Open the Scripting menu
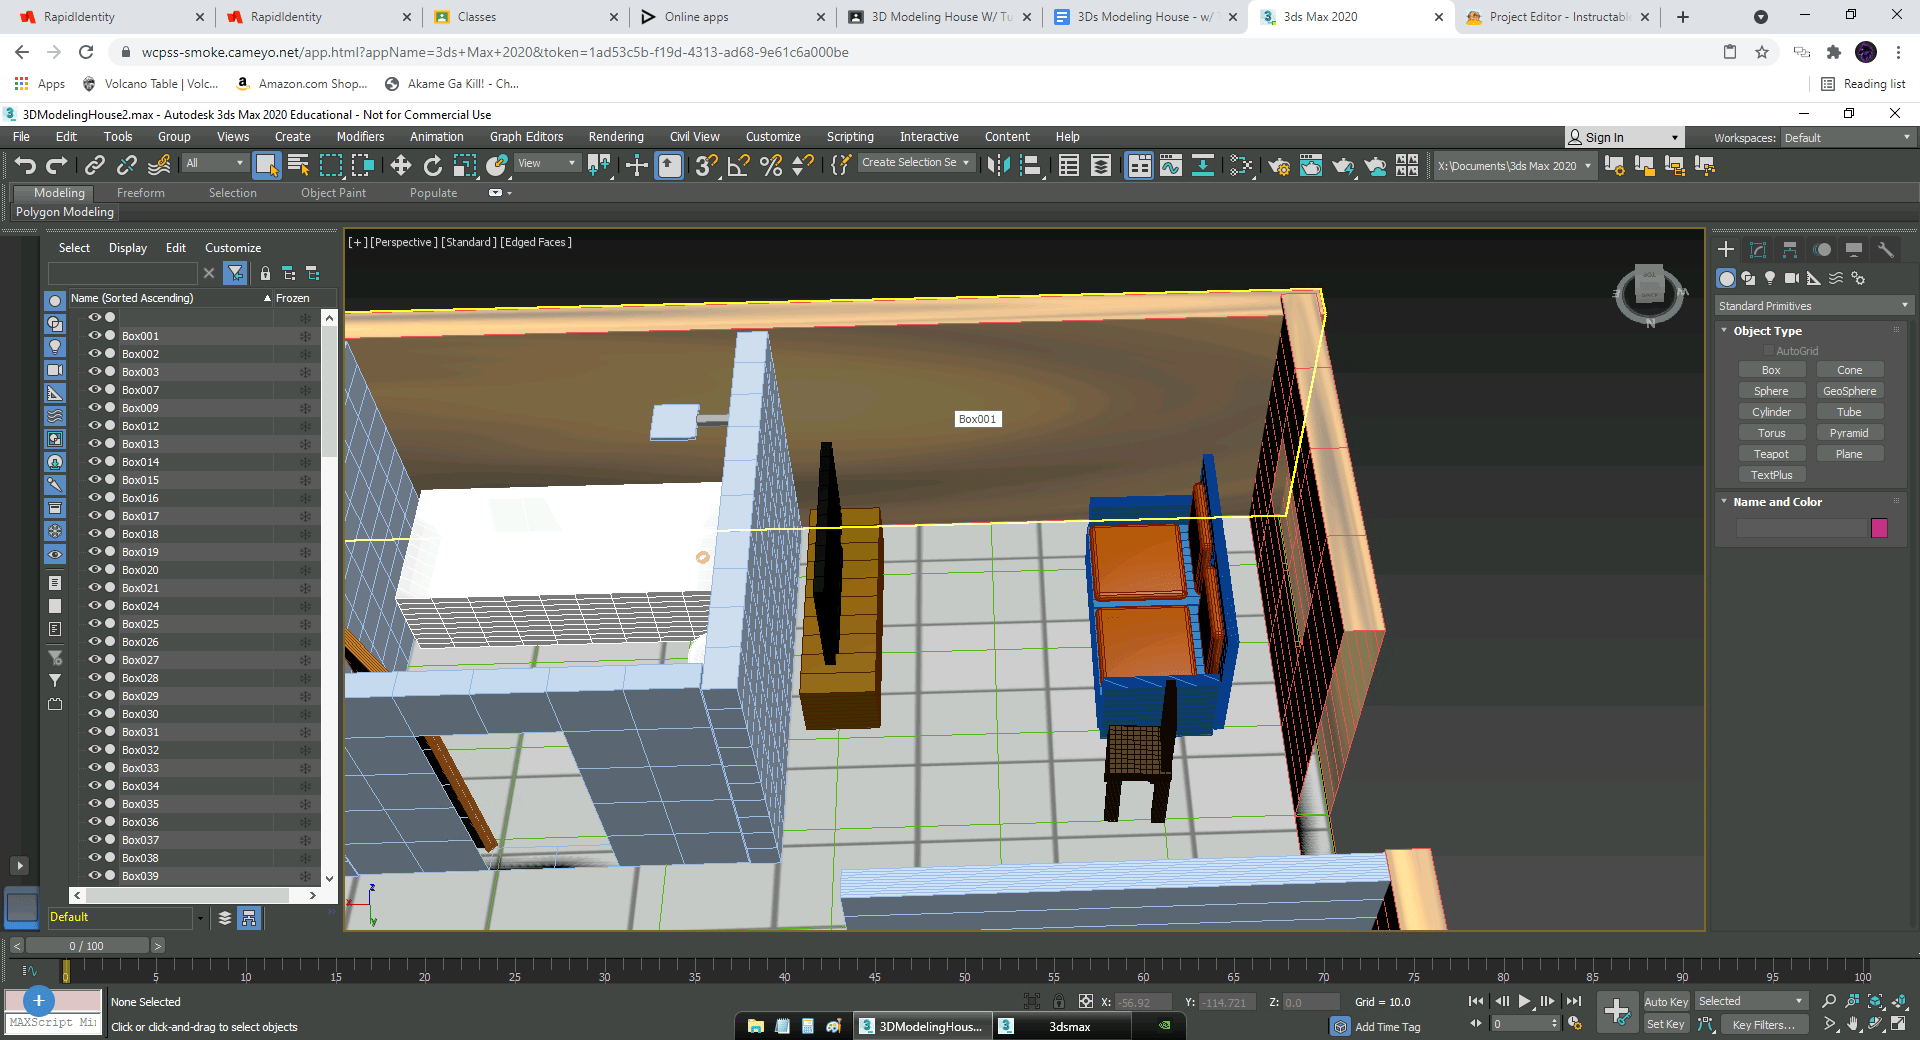The height and width of the screenshot is (1040, 1920). pos(849,137)
